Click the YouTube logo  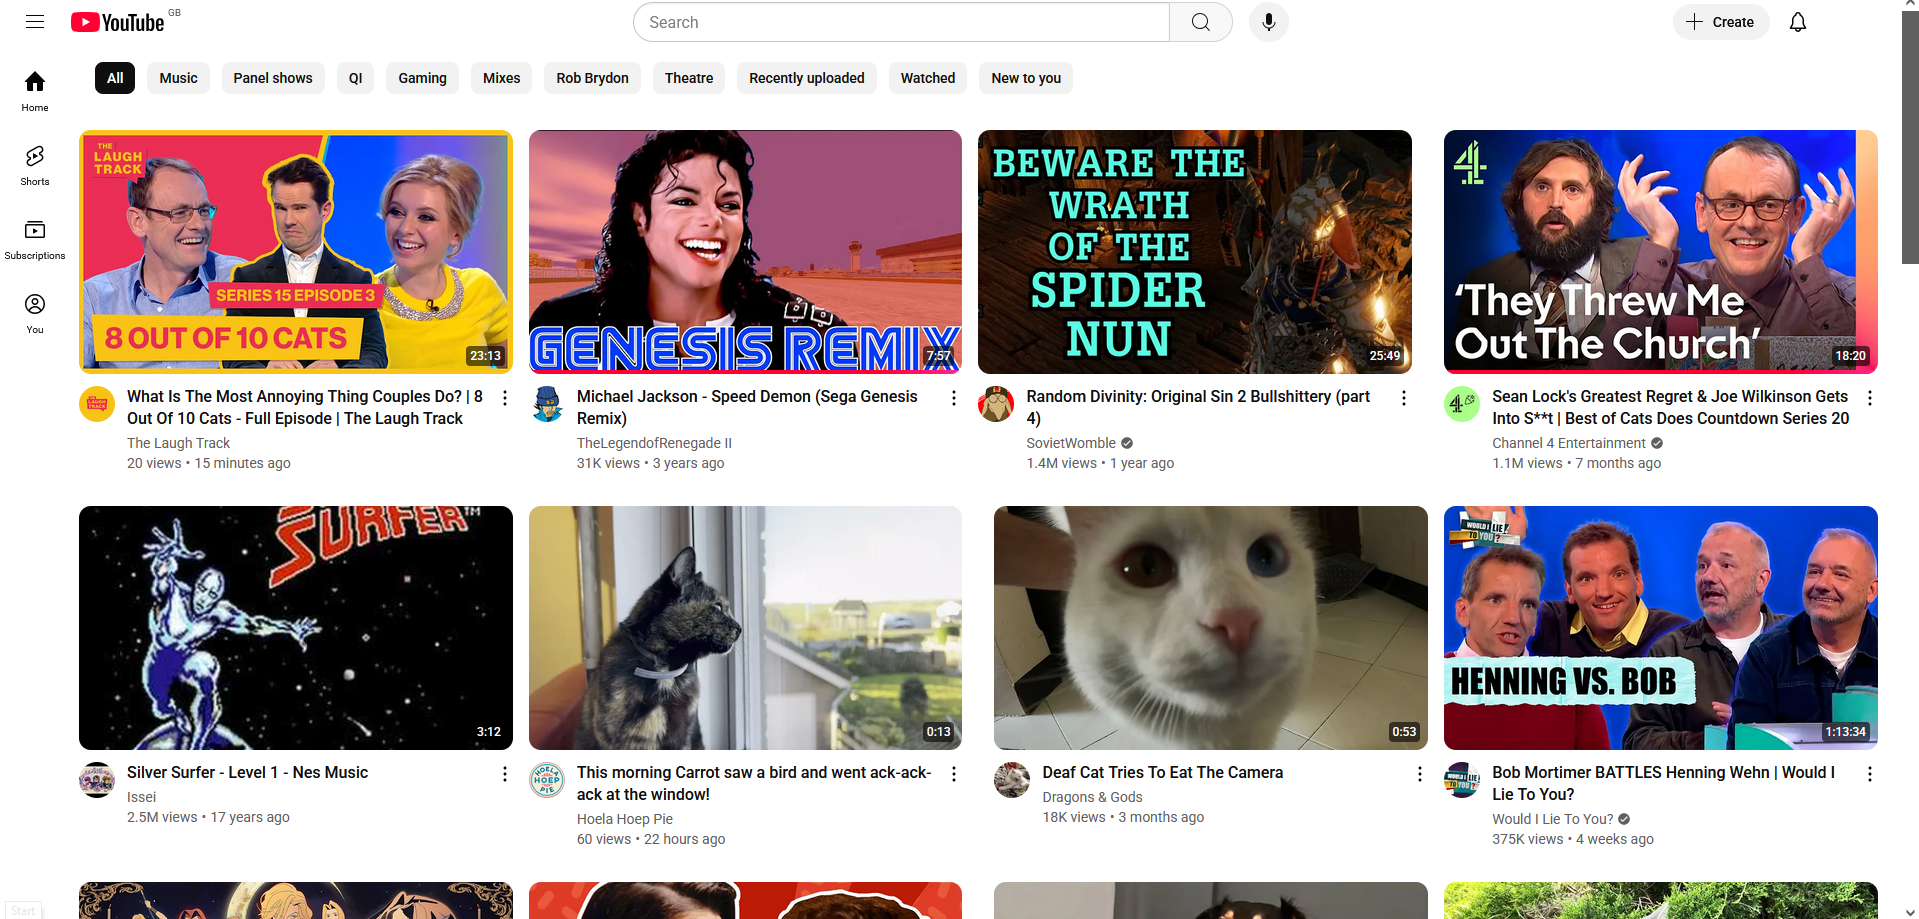tap(118, 22)
